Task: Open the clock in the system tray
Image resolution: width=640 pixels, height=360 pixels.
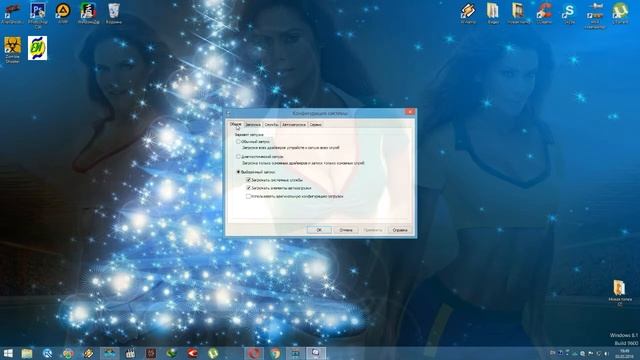Action: [624, 353]
